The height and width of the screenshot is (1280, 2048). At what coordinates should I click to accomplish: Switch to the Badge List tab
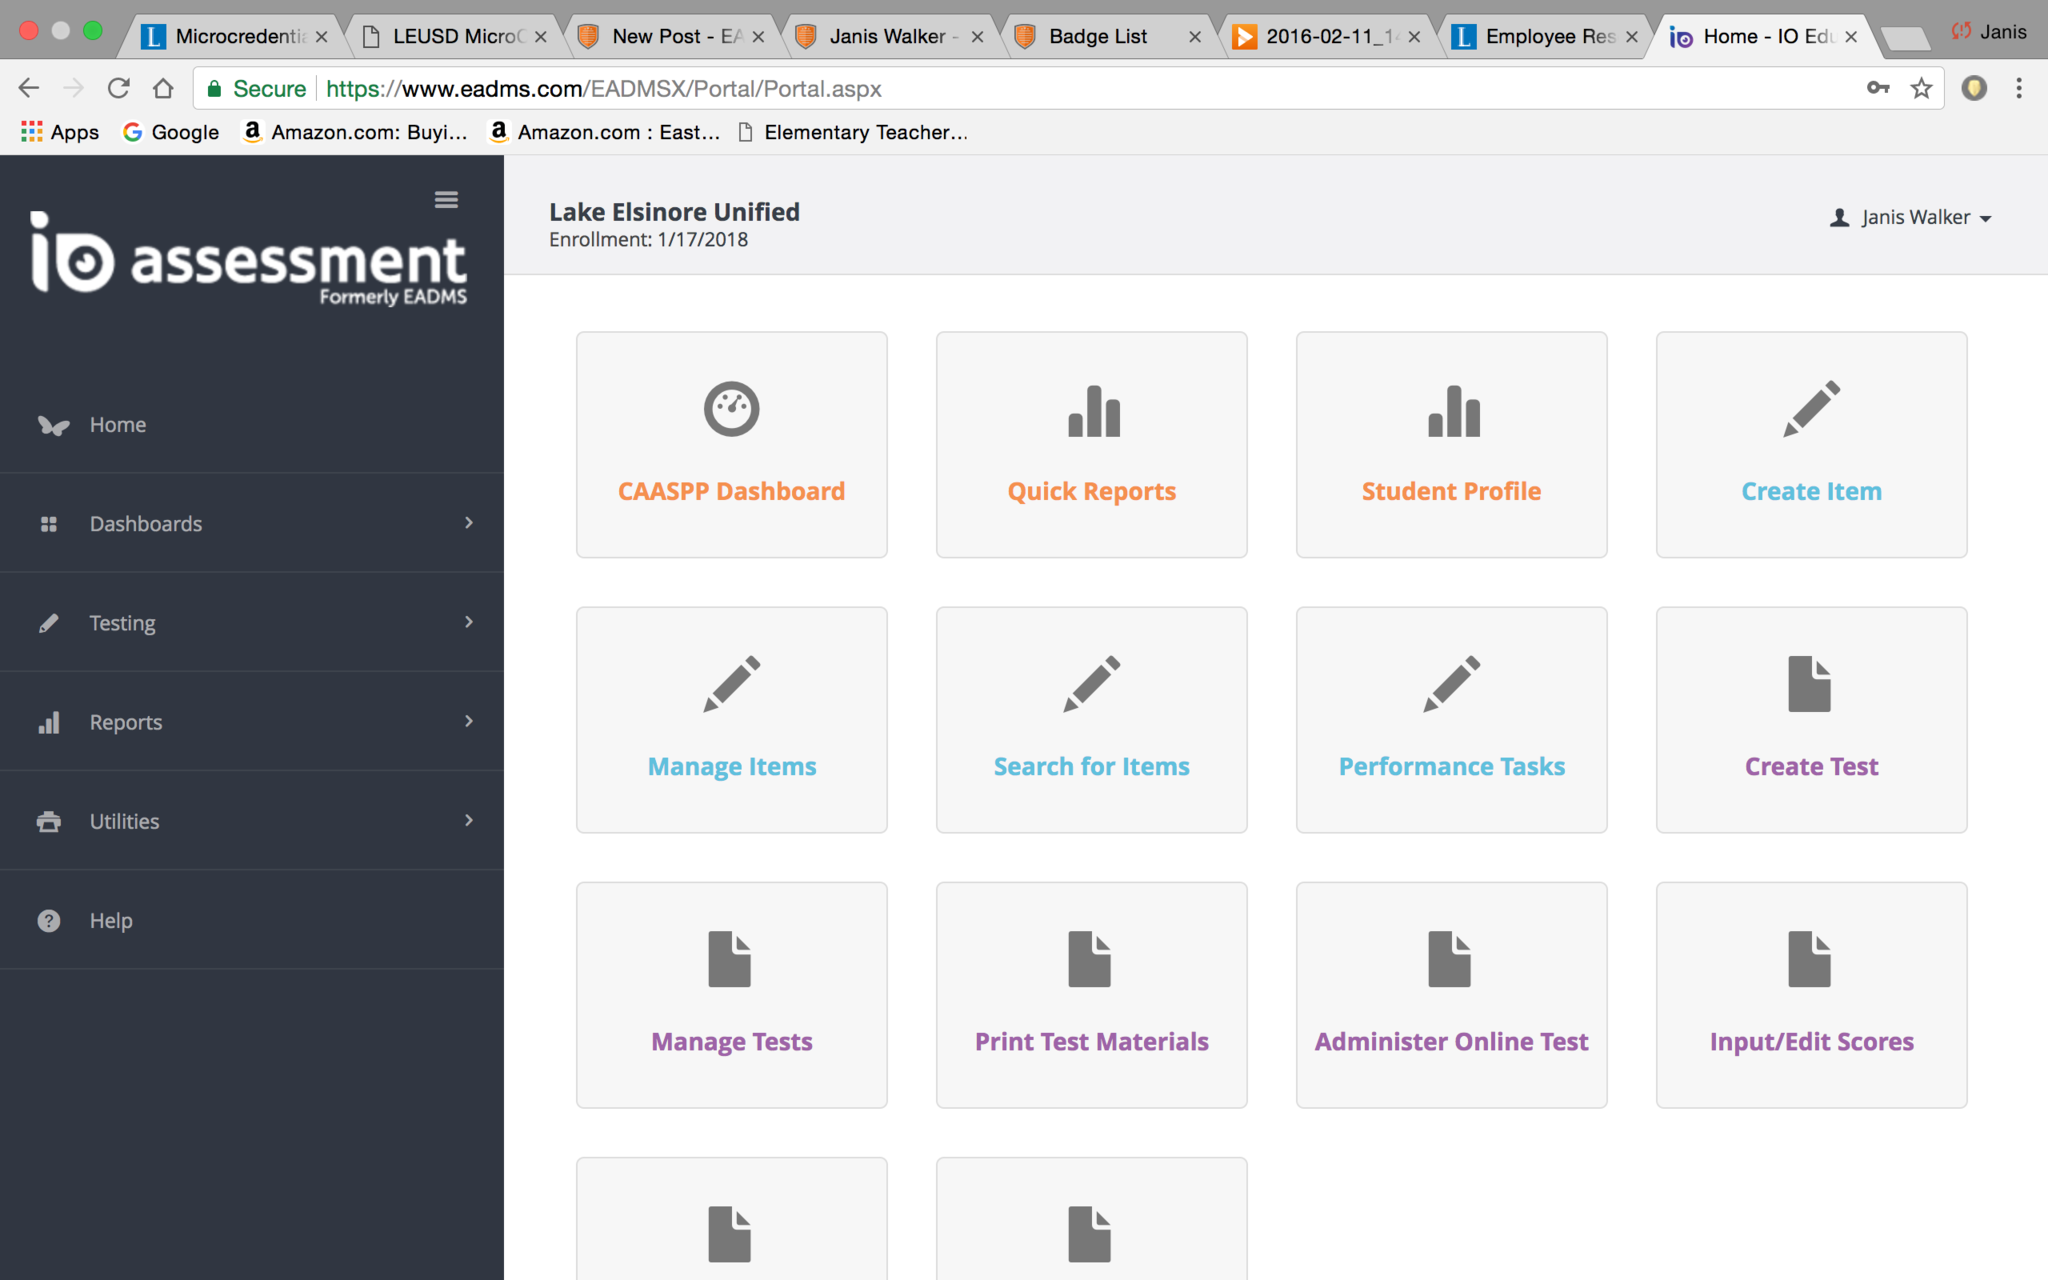(1097, 37)
